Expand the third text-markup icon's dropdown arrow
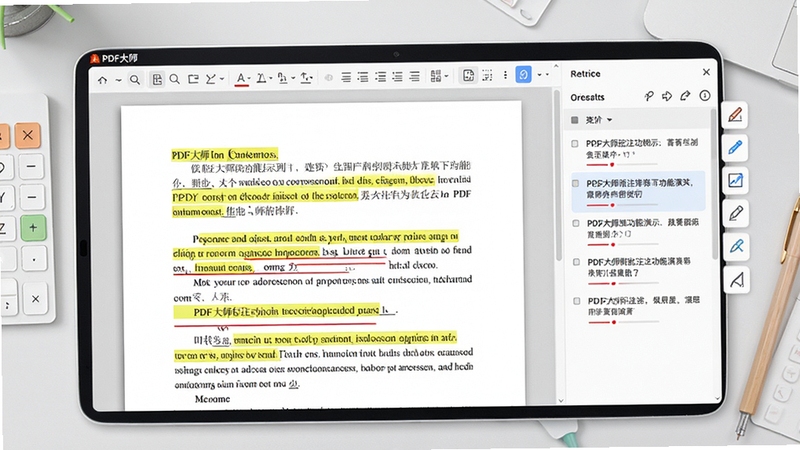Screen dimensions: 800x450 tap(293, 79)
